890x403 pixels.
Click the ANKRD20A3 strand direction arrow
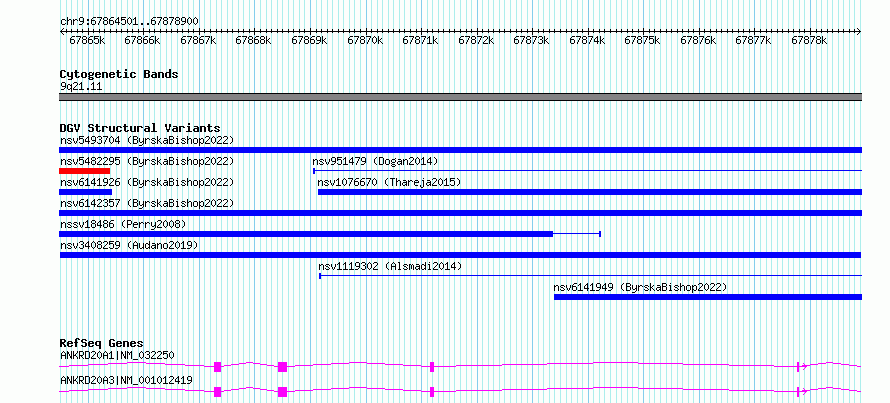tap(802, 392)
